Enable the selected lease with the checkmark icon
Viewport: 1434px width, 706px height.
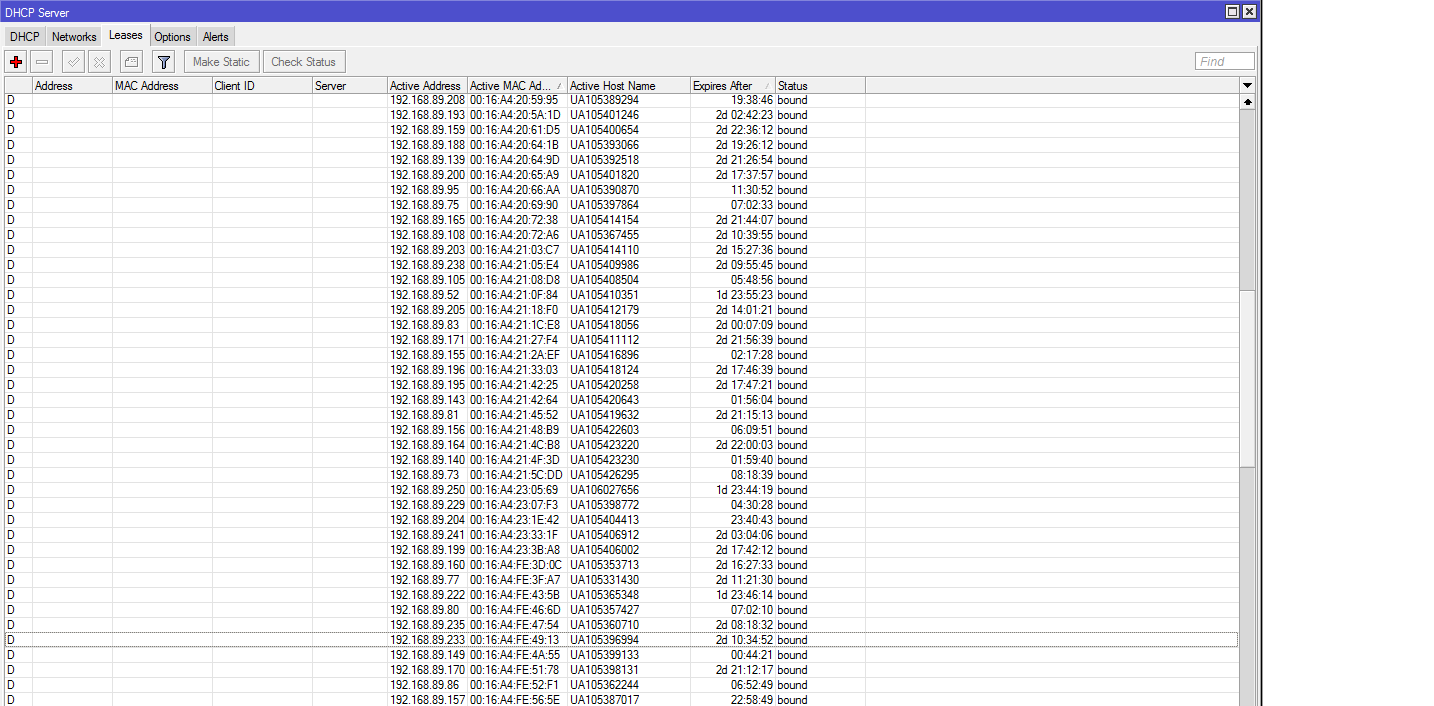[x=71, y=61]
